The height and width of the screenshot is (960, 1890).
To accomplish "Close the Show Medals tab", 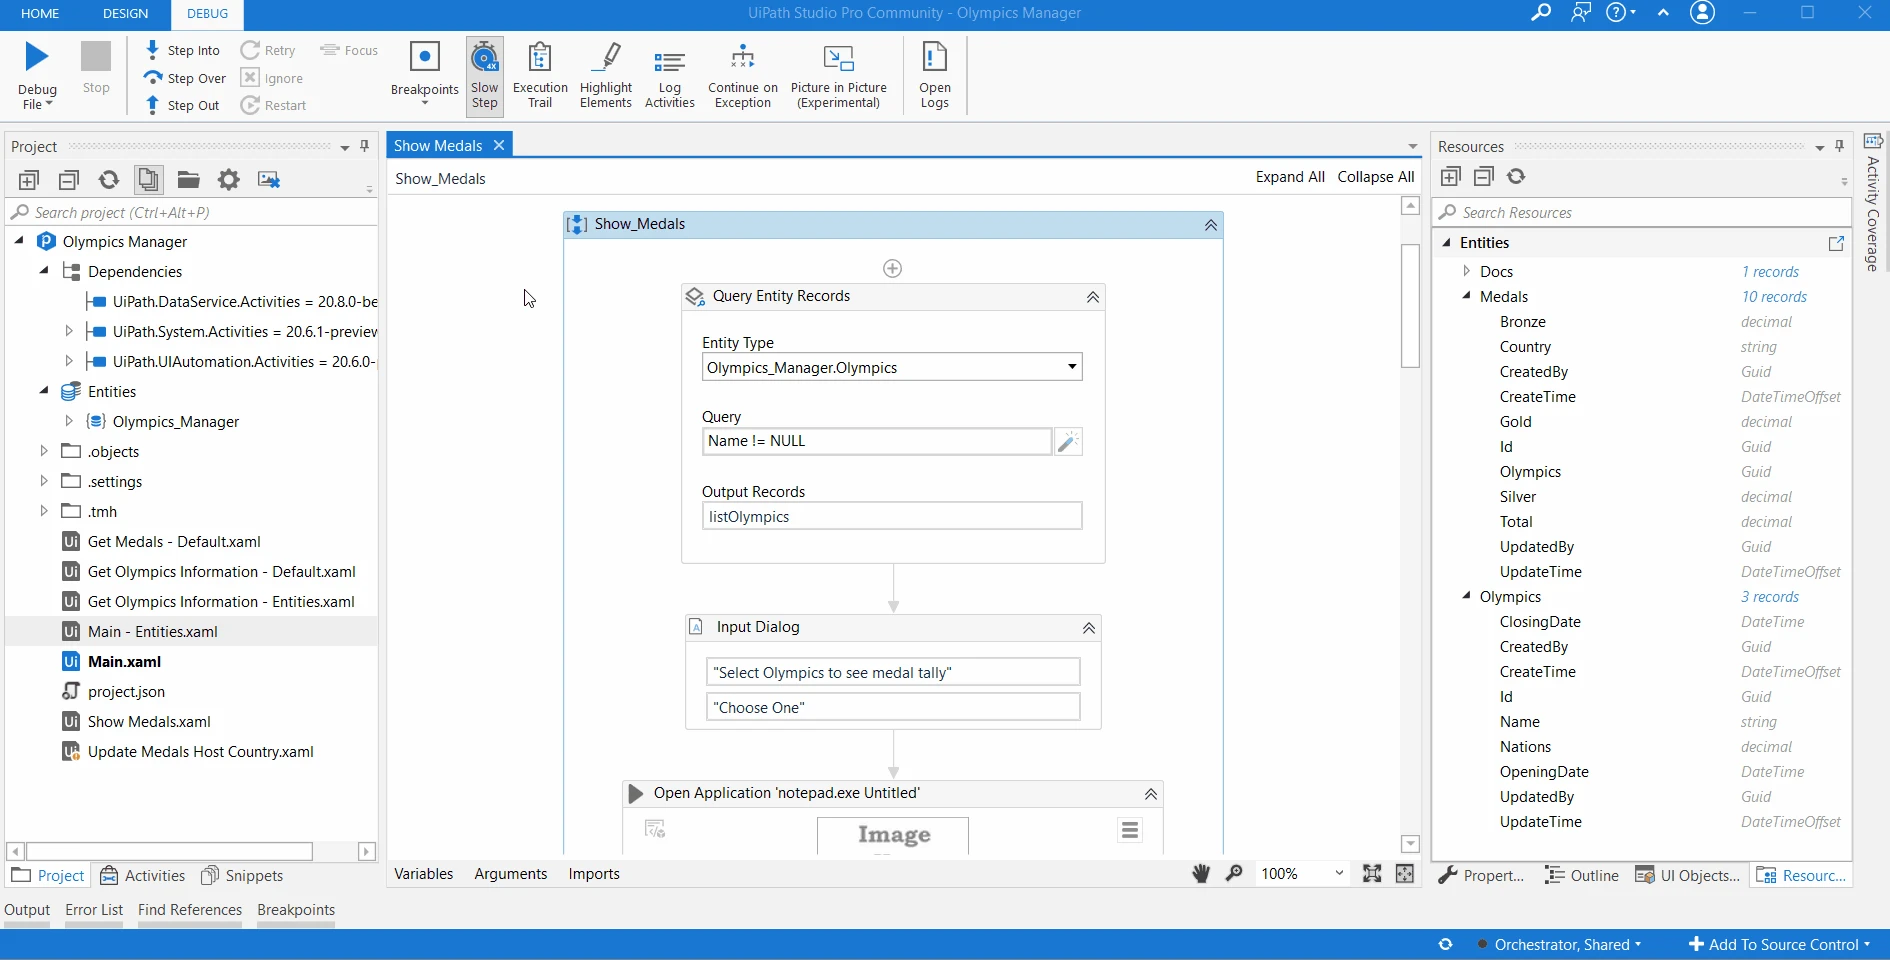I will click(499, 145).
